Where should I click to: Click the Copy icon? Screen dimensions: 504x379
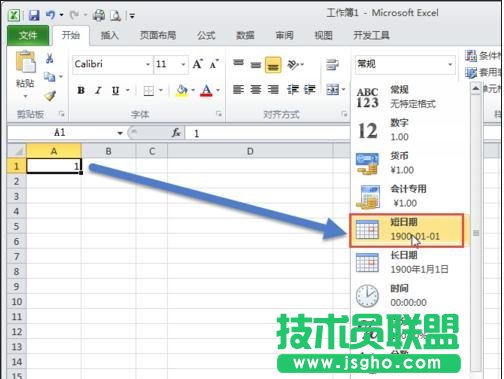click(49, 77)
